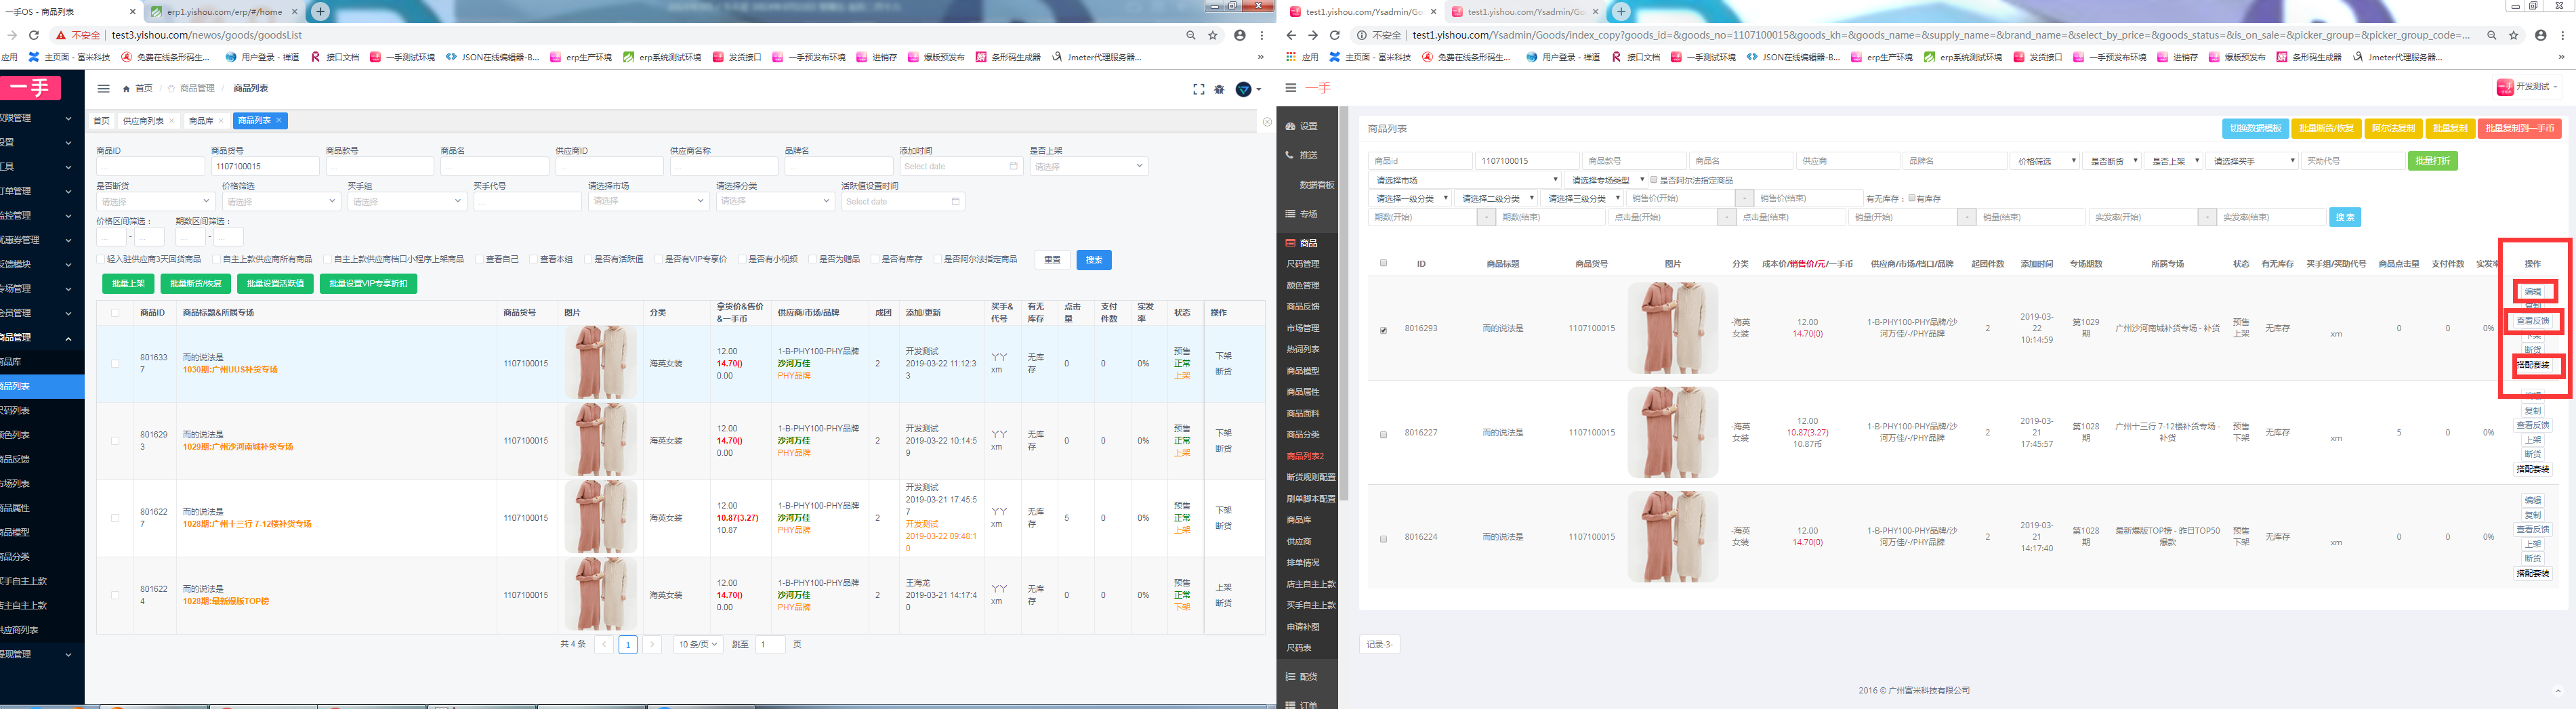Image resolution: width=2576 pixels, height=709 pixels.
Task: Bookmark the page with star in left browser
Action: (x=1213, y=35)
